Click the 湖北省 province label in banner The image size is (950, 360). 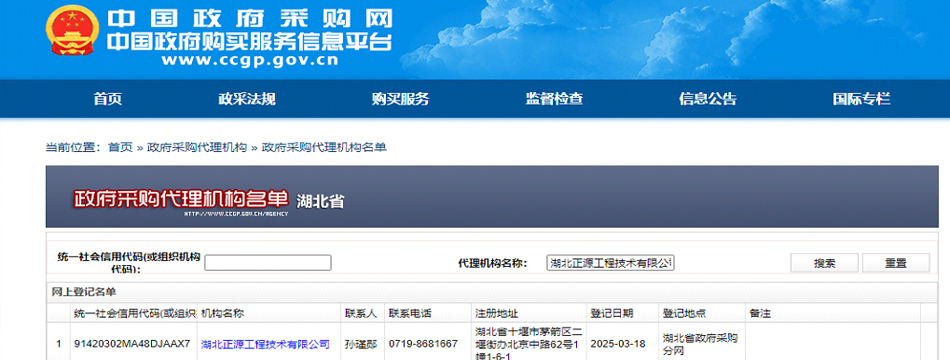[x=321, y=202]
